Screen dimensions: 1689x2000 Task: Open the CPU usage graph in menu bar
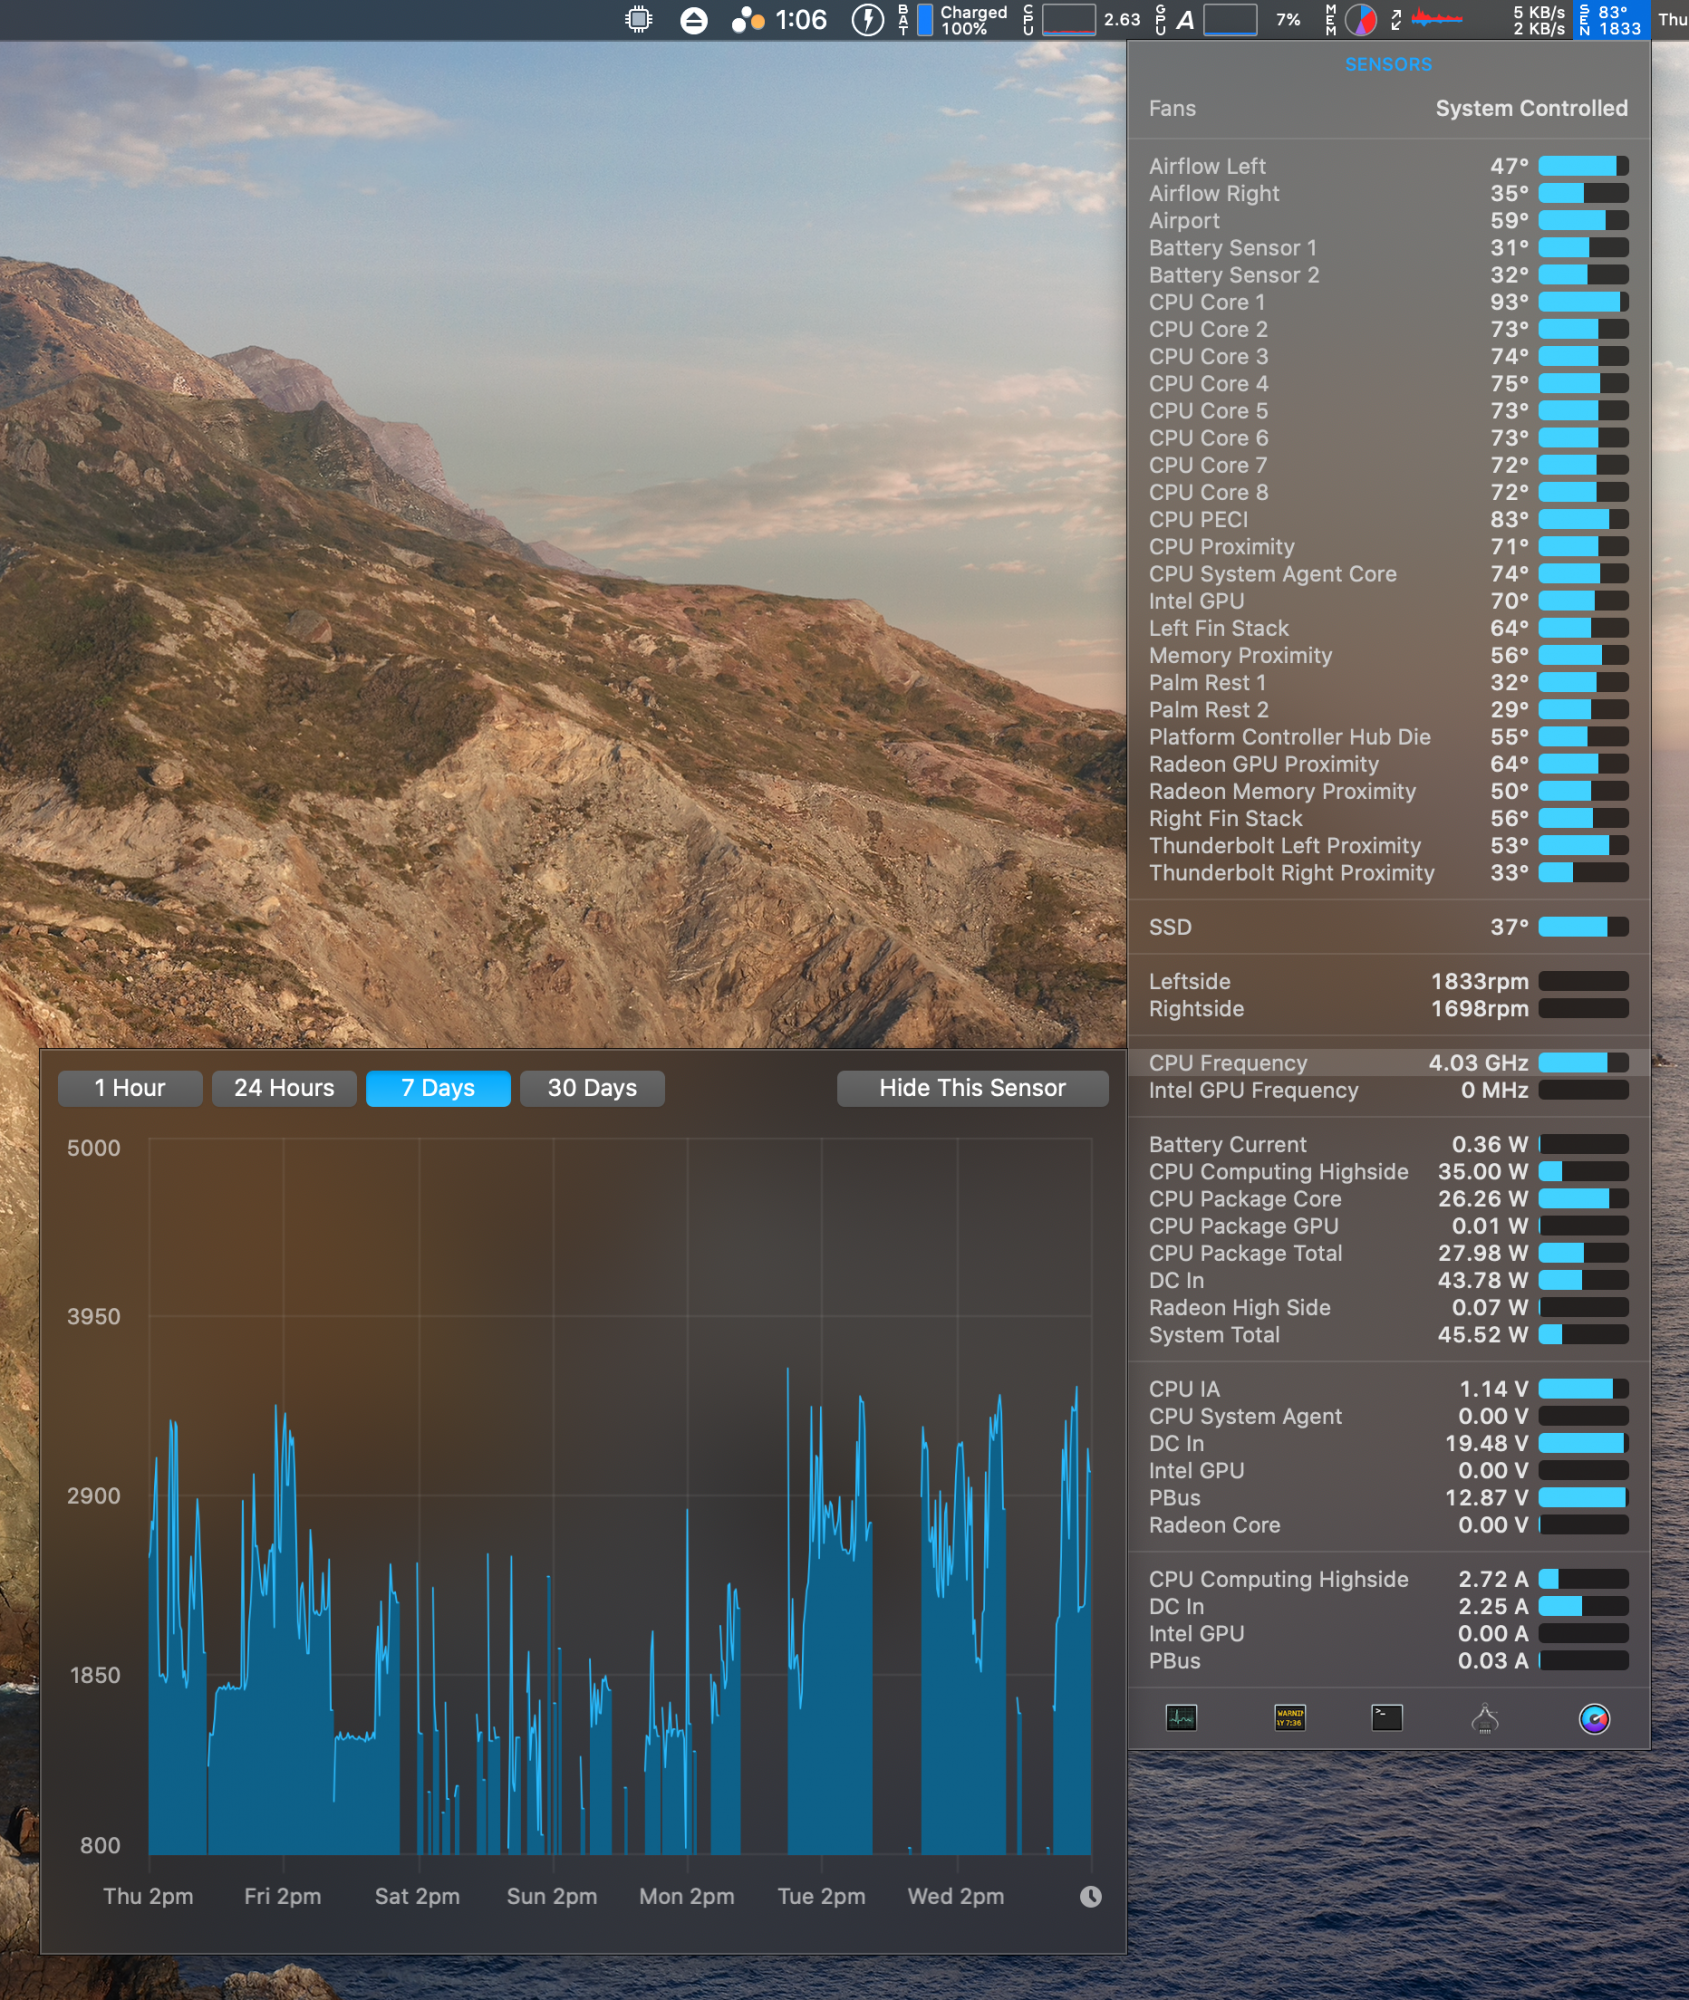[x=1068, y=20]
